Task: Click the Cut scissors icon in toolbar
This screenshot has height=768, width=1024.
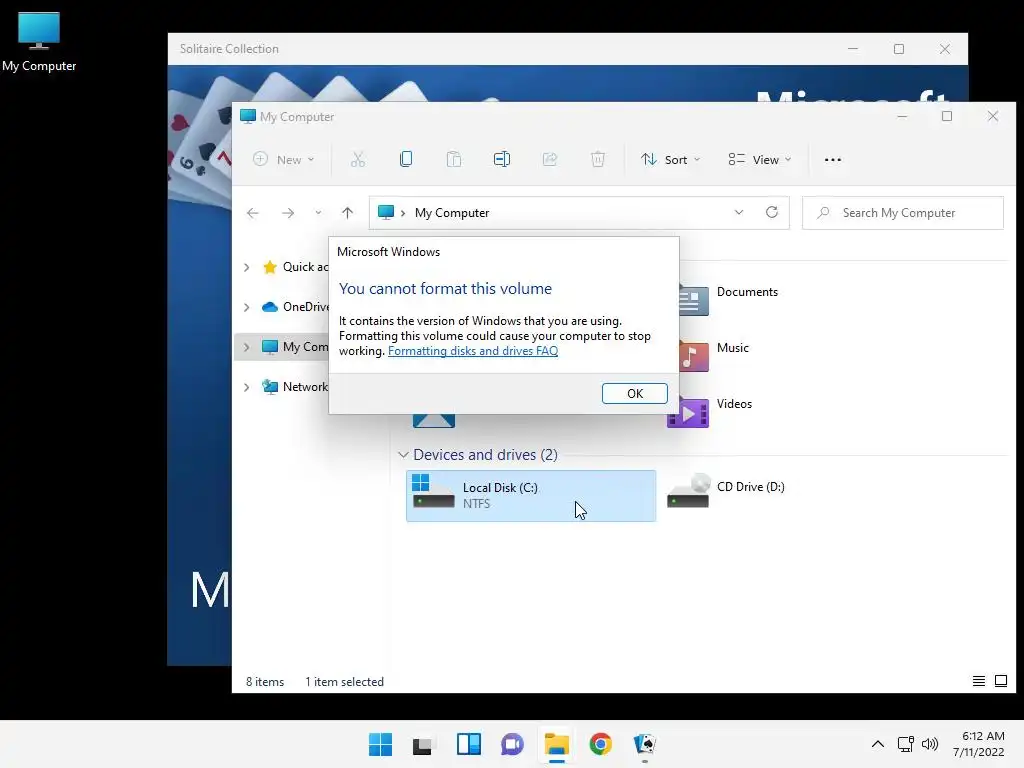Action: coord(358,159)
